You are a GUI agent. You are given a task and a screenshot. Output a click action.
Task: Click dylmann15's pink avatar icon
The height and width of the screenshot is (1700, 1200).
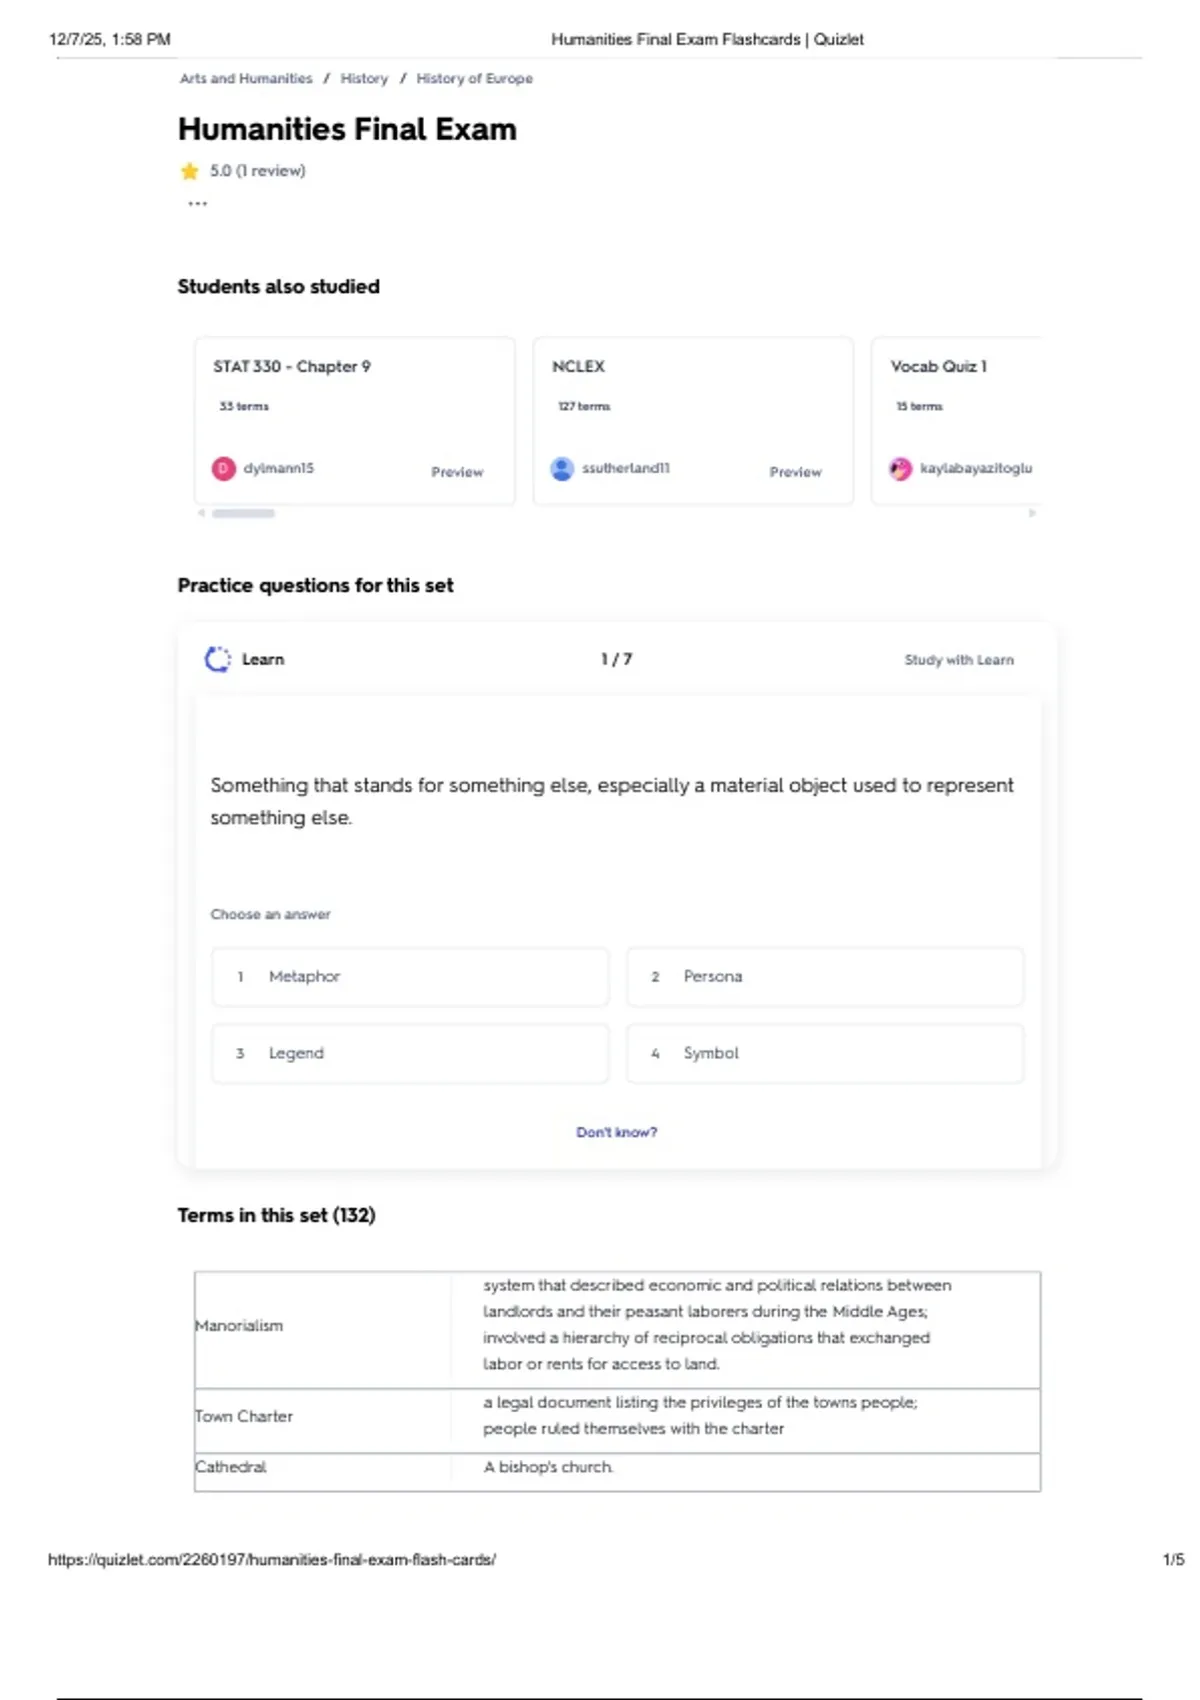[x=223, y=468]
